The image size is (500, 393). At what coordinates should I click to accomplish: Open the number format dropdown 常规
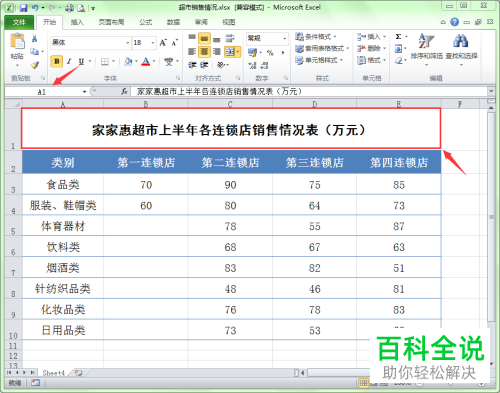[284, 39]
